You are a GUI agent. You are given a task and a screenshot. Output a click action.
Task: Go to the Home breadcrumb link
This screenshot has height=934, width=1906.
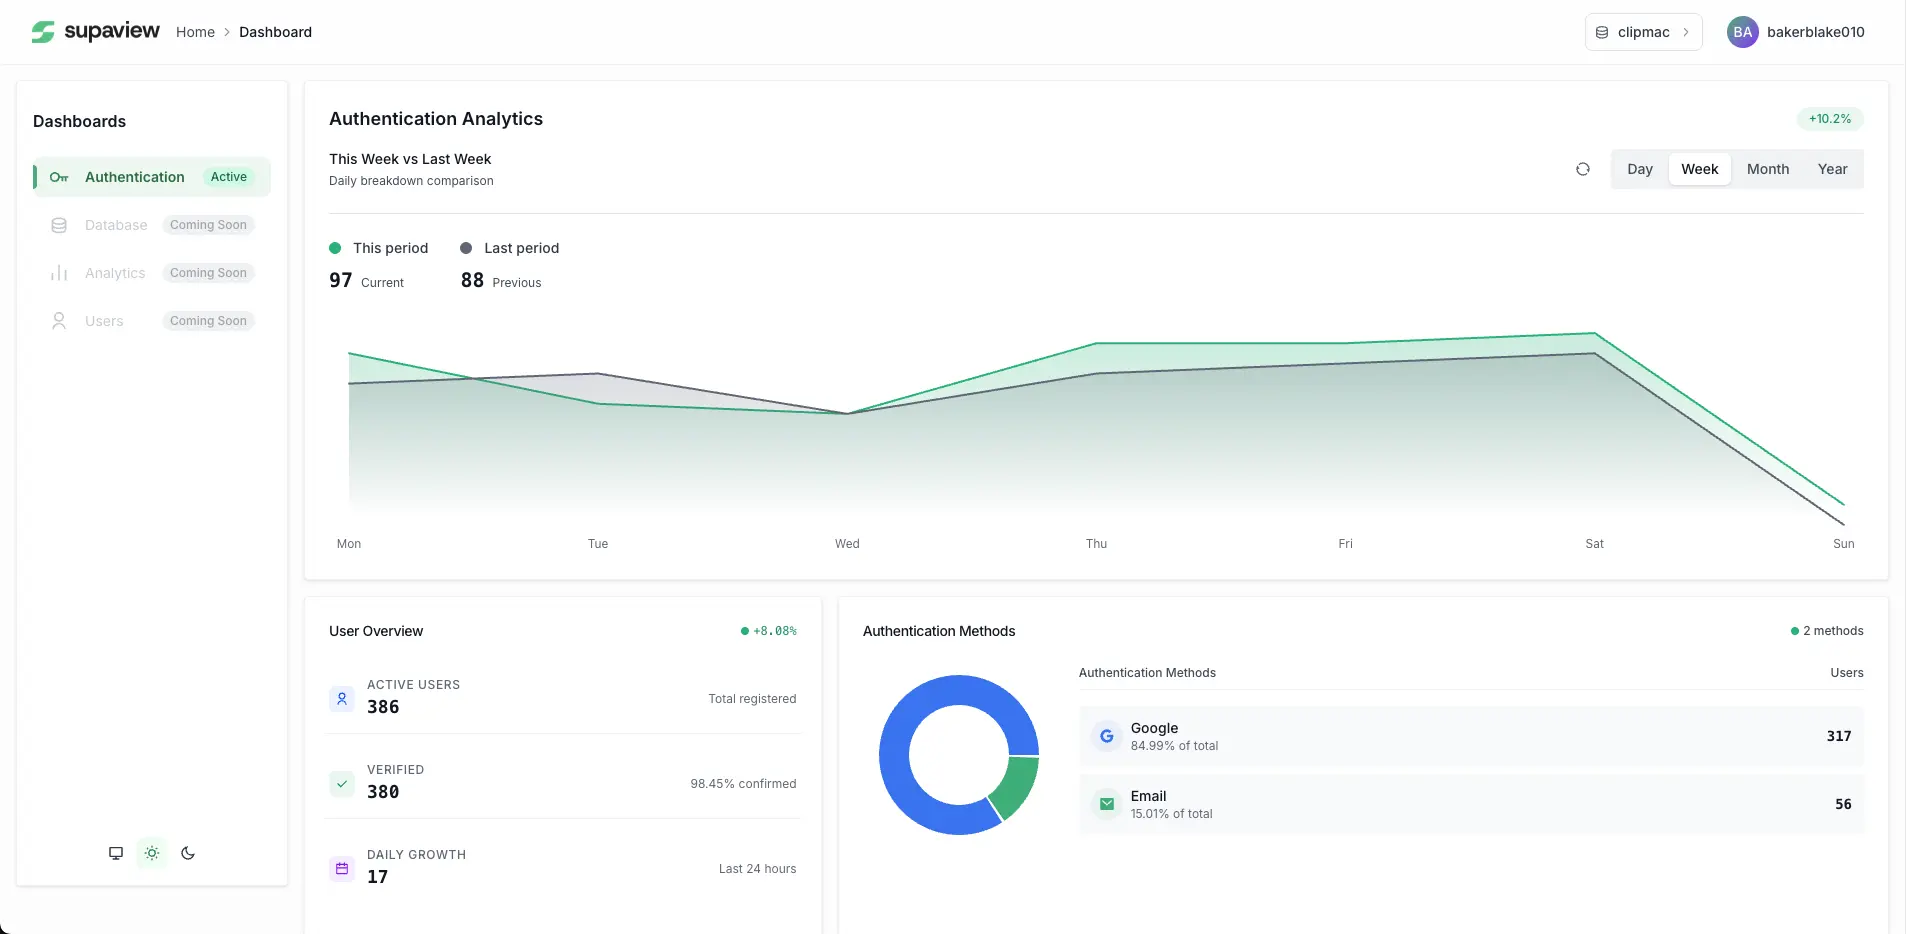pyautogui.click(x=195, y=32)
